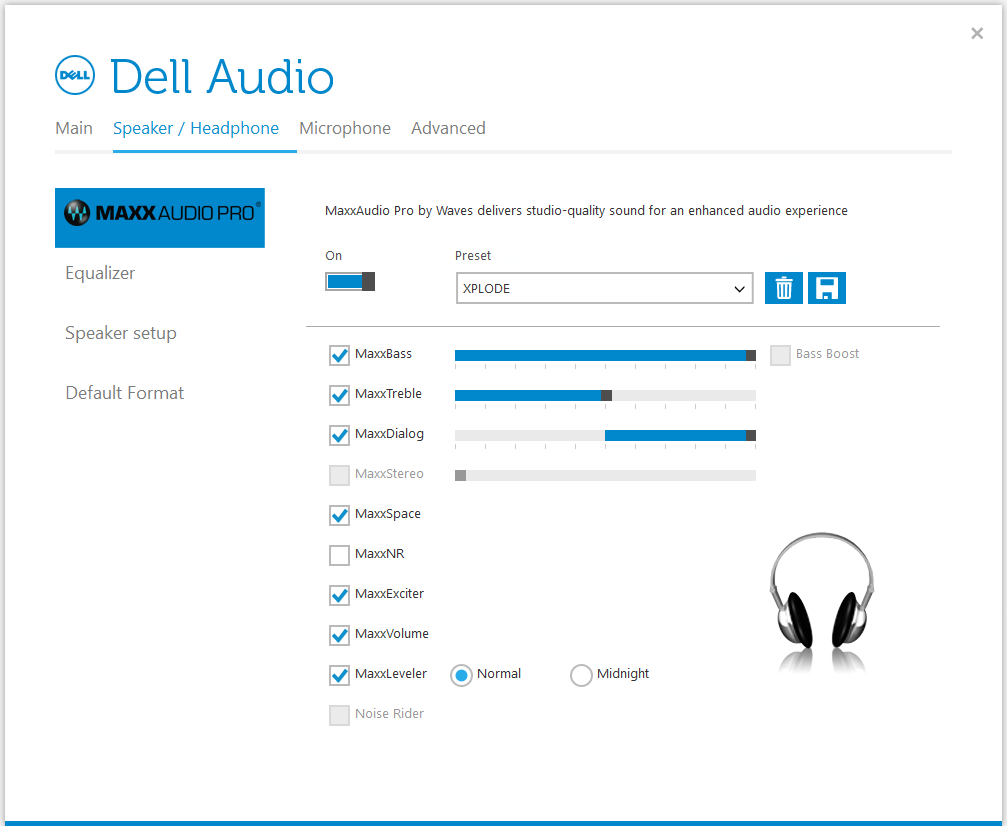Click the headphones image
This screenshot has width=1007, height=826.
821,601
